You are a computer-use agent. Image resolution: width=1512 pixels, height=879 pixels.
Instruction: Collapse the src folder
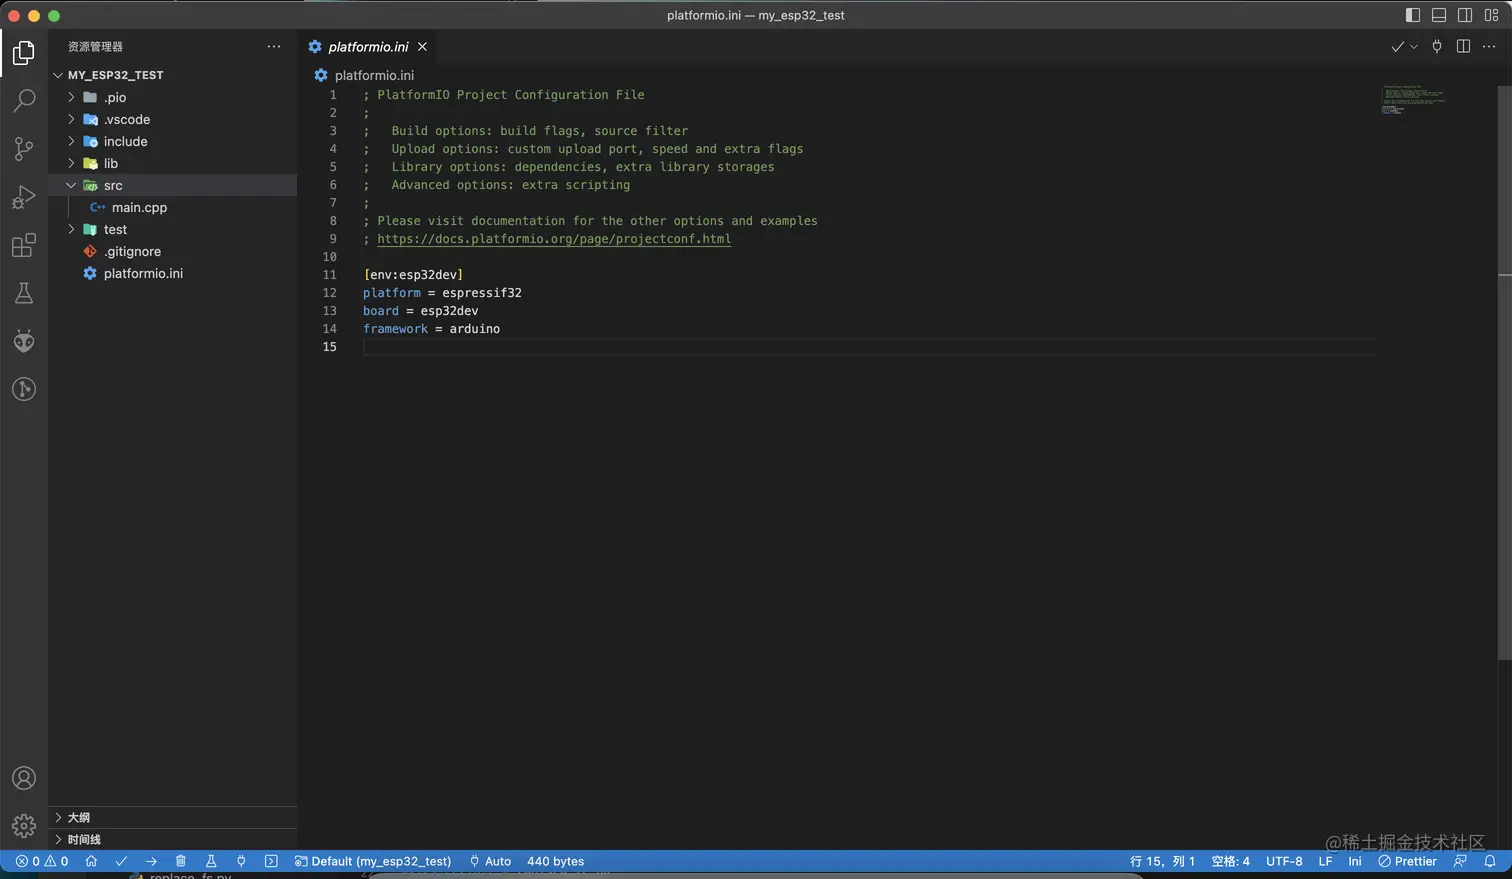(112, 185)
